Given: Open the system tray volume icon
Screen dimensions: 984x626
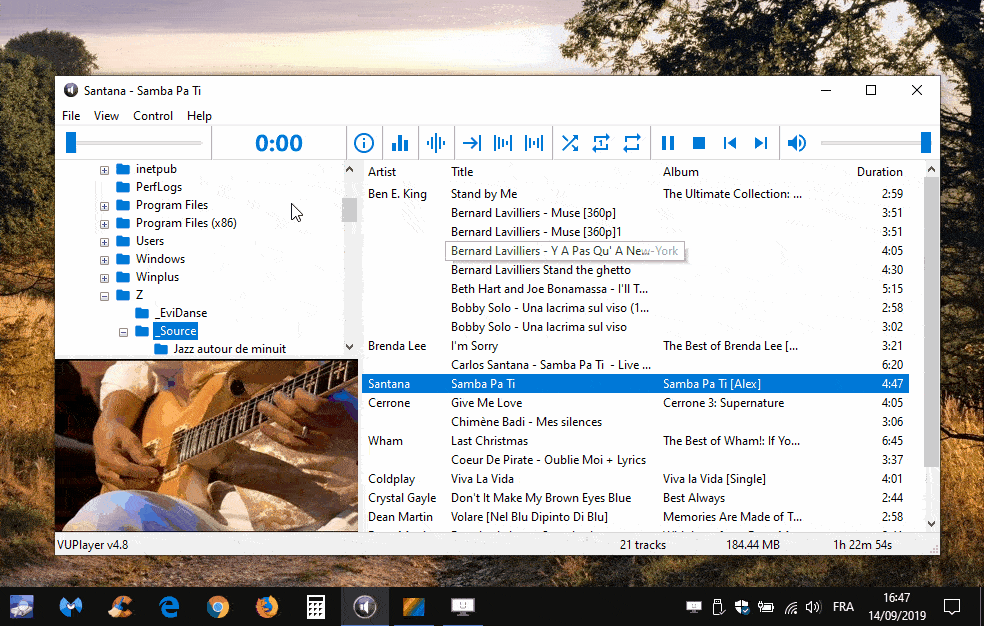Looking at the screenshot, I should tap(813, 607).
